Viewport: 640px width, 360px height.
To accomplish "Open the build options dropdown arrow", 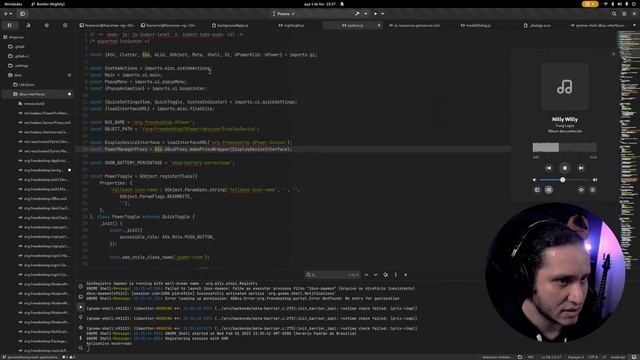I will (365, 14).
